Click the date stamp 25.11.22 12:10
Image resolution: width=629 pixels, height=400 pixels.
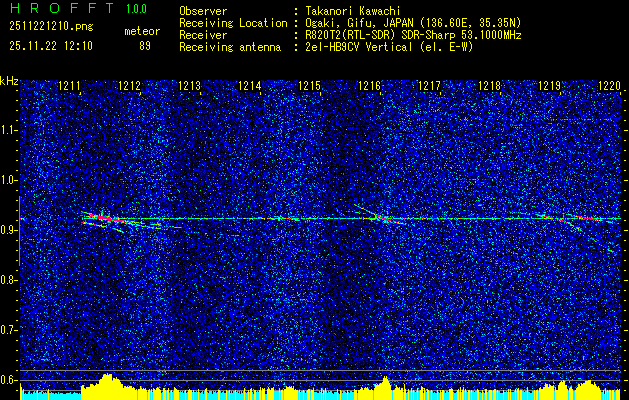[51, 46]
